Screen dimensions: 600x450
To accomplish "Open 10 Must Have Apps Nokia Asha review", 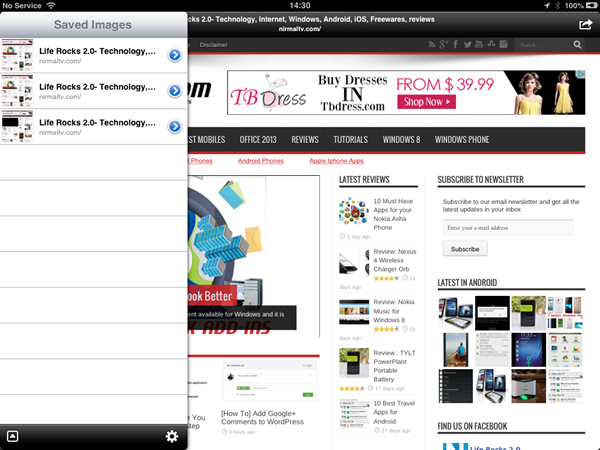I will 393,214.
